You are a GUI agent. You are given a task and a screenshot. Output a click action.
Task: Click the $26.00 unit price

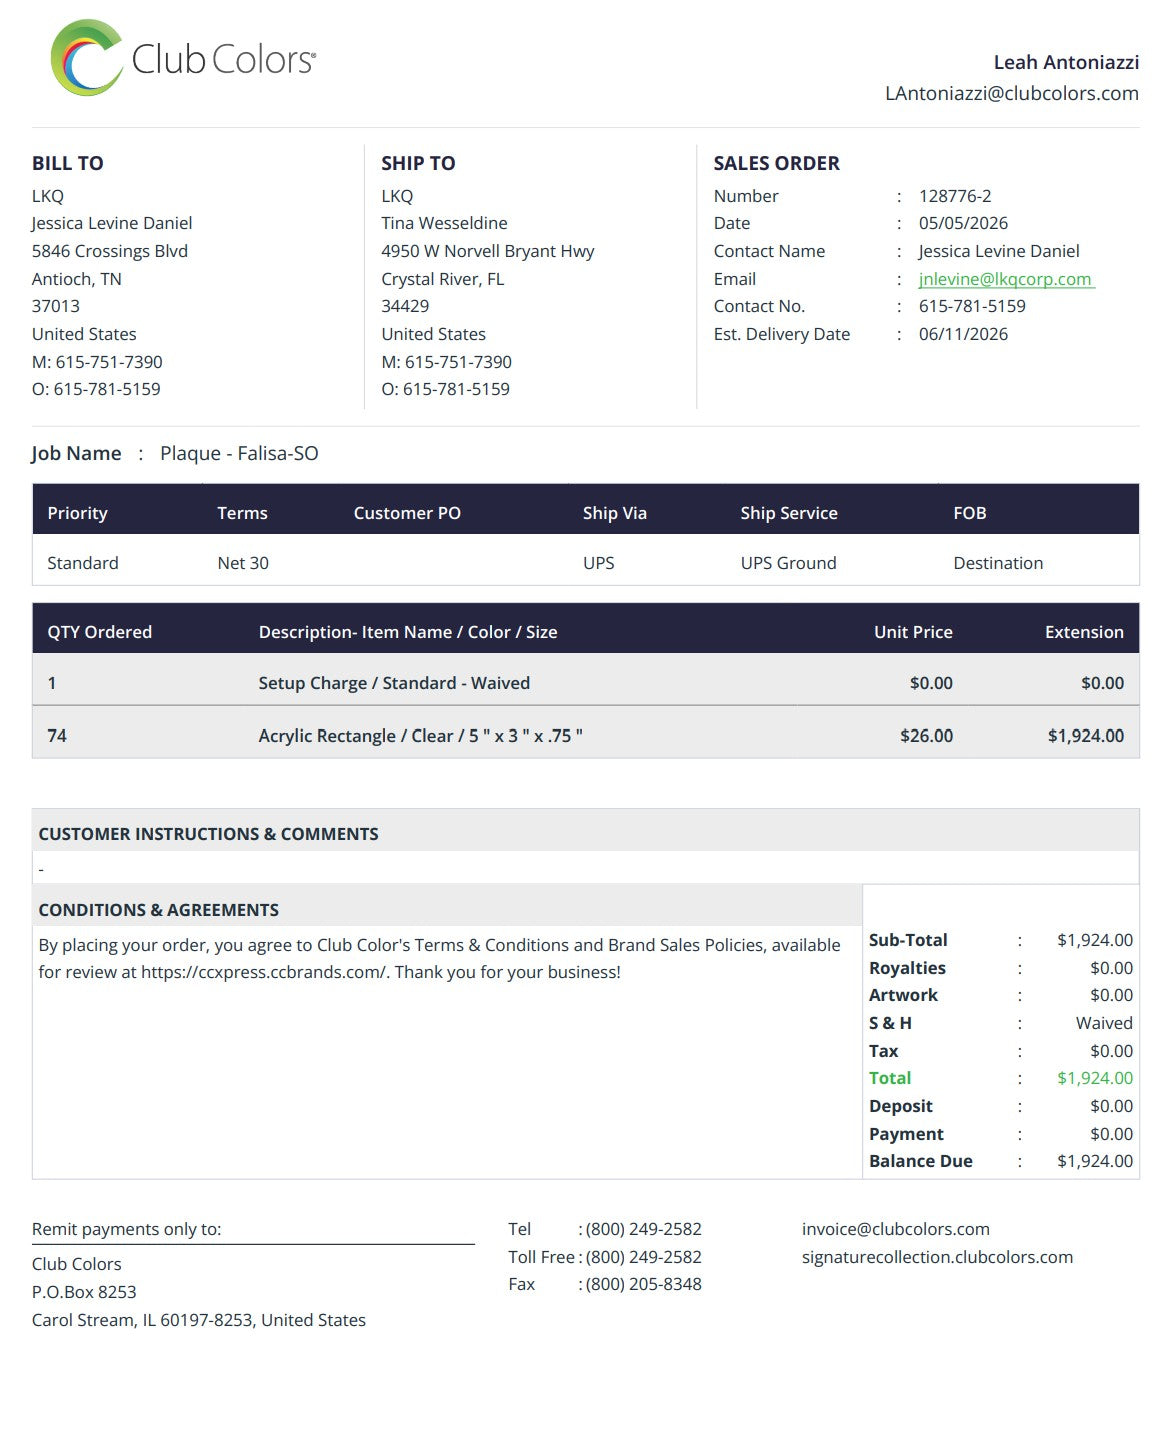[x=926, y=736]
